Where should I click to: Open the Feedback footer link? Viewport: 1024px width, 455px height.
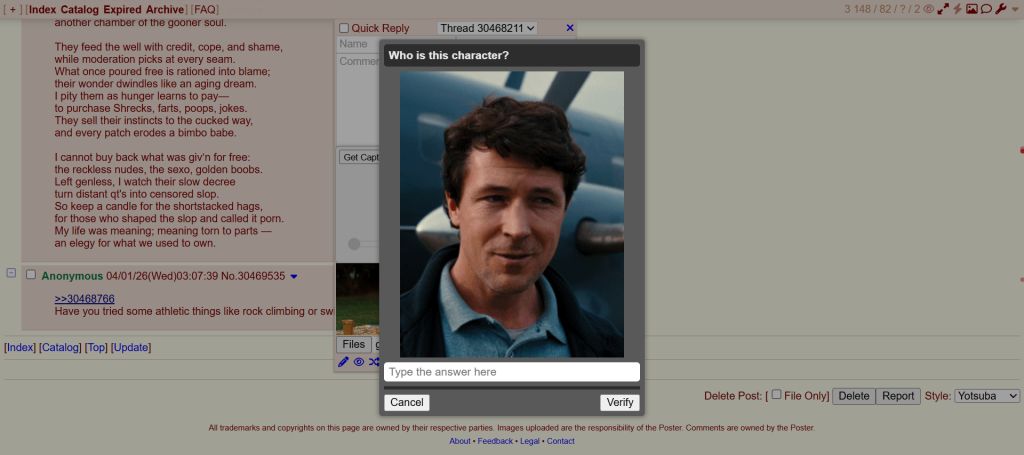click(x=495, y=441)
